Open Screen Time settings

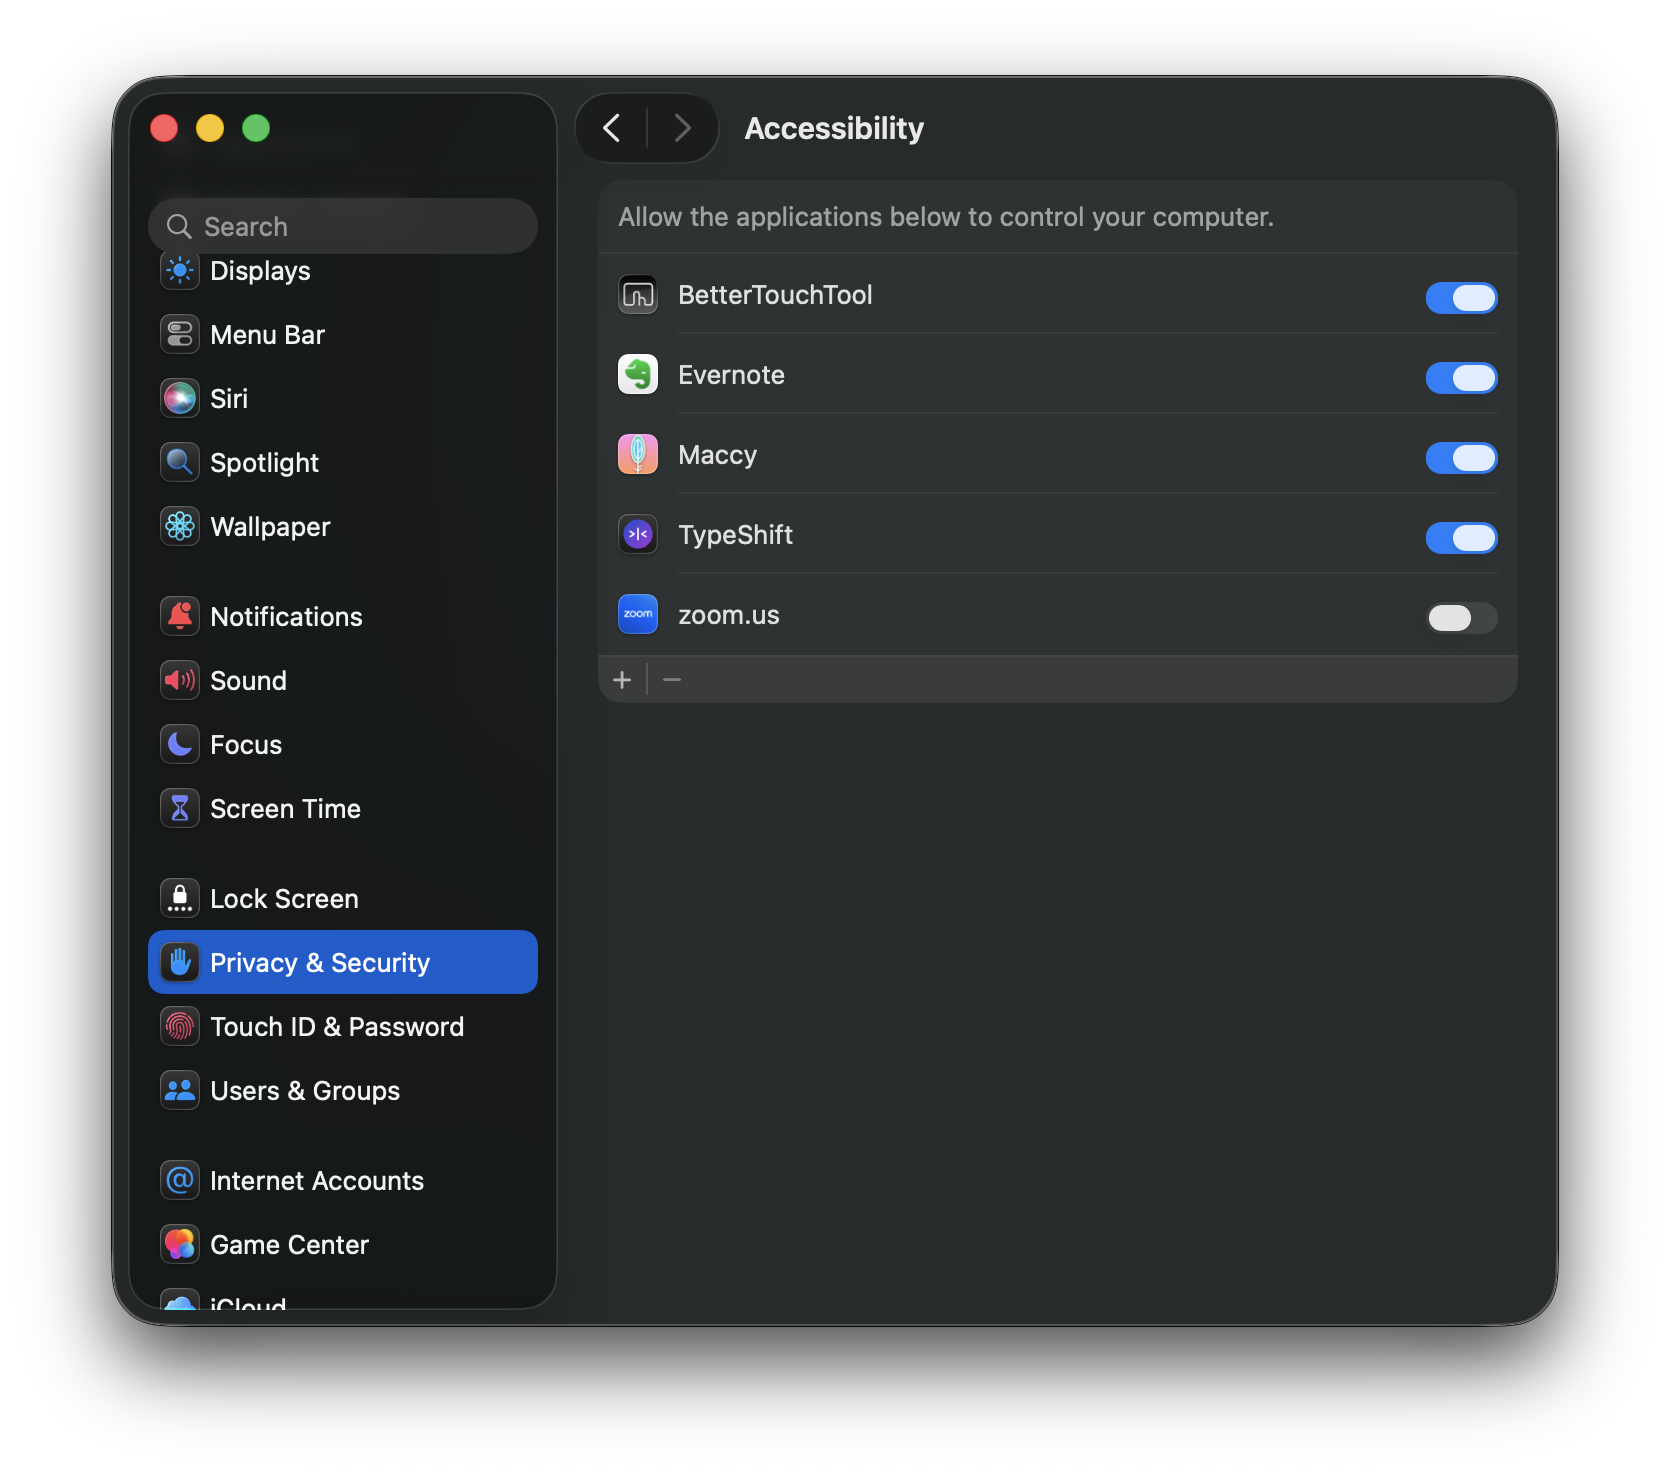343,809
